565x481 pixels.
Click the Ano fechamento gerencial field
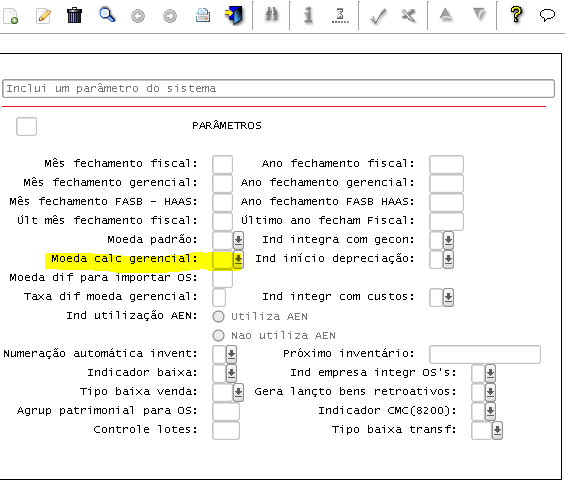point(446,183)
